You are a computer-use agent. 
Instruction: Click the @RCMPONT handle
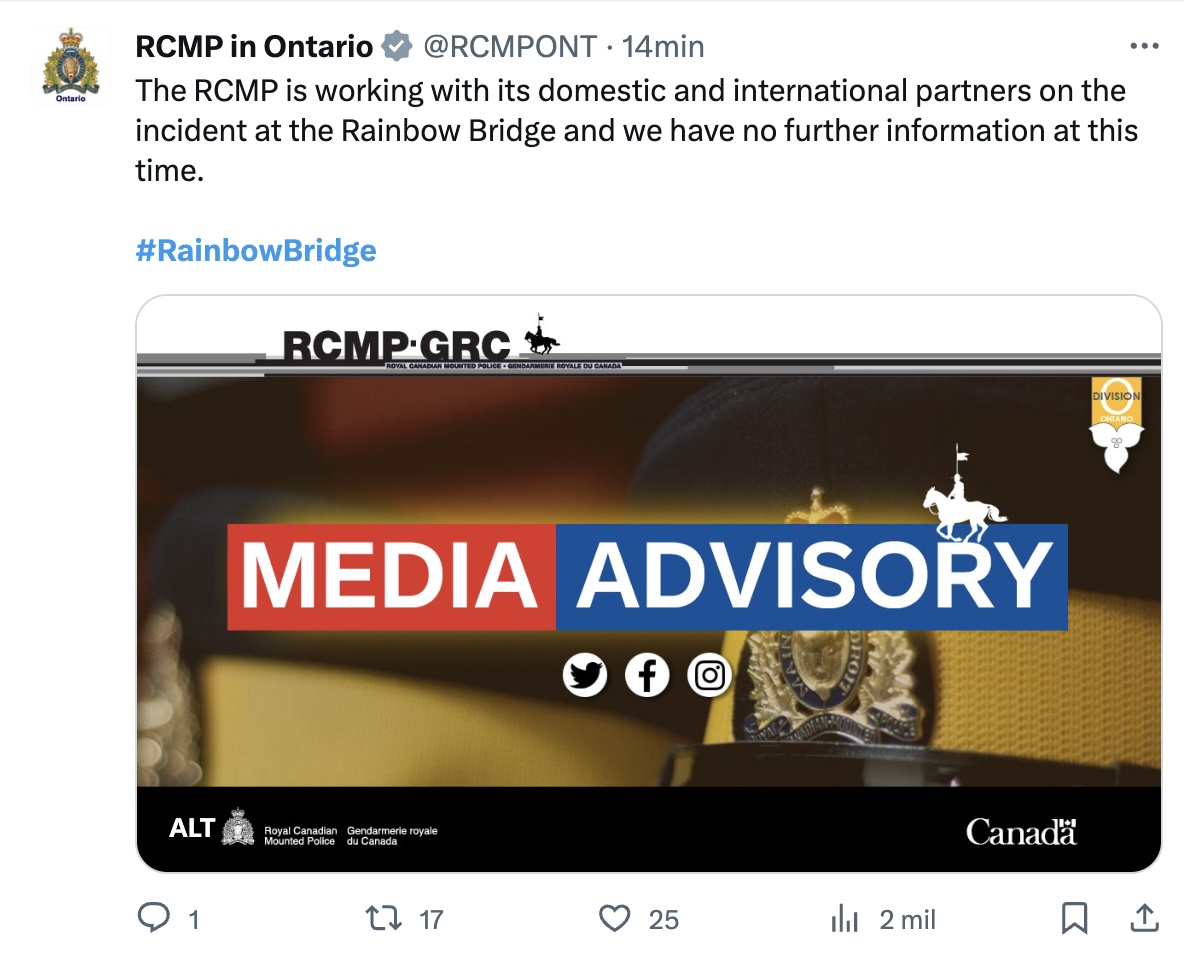(x=510, y=46)
